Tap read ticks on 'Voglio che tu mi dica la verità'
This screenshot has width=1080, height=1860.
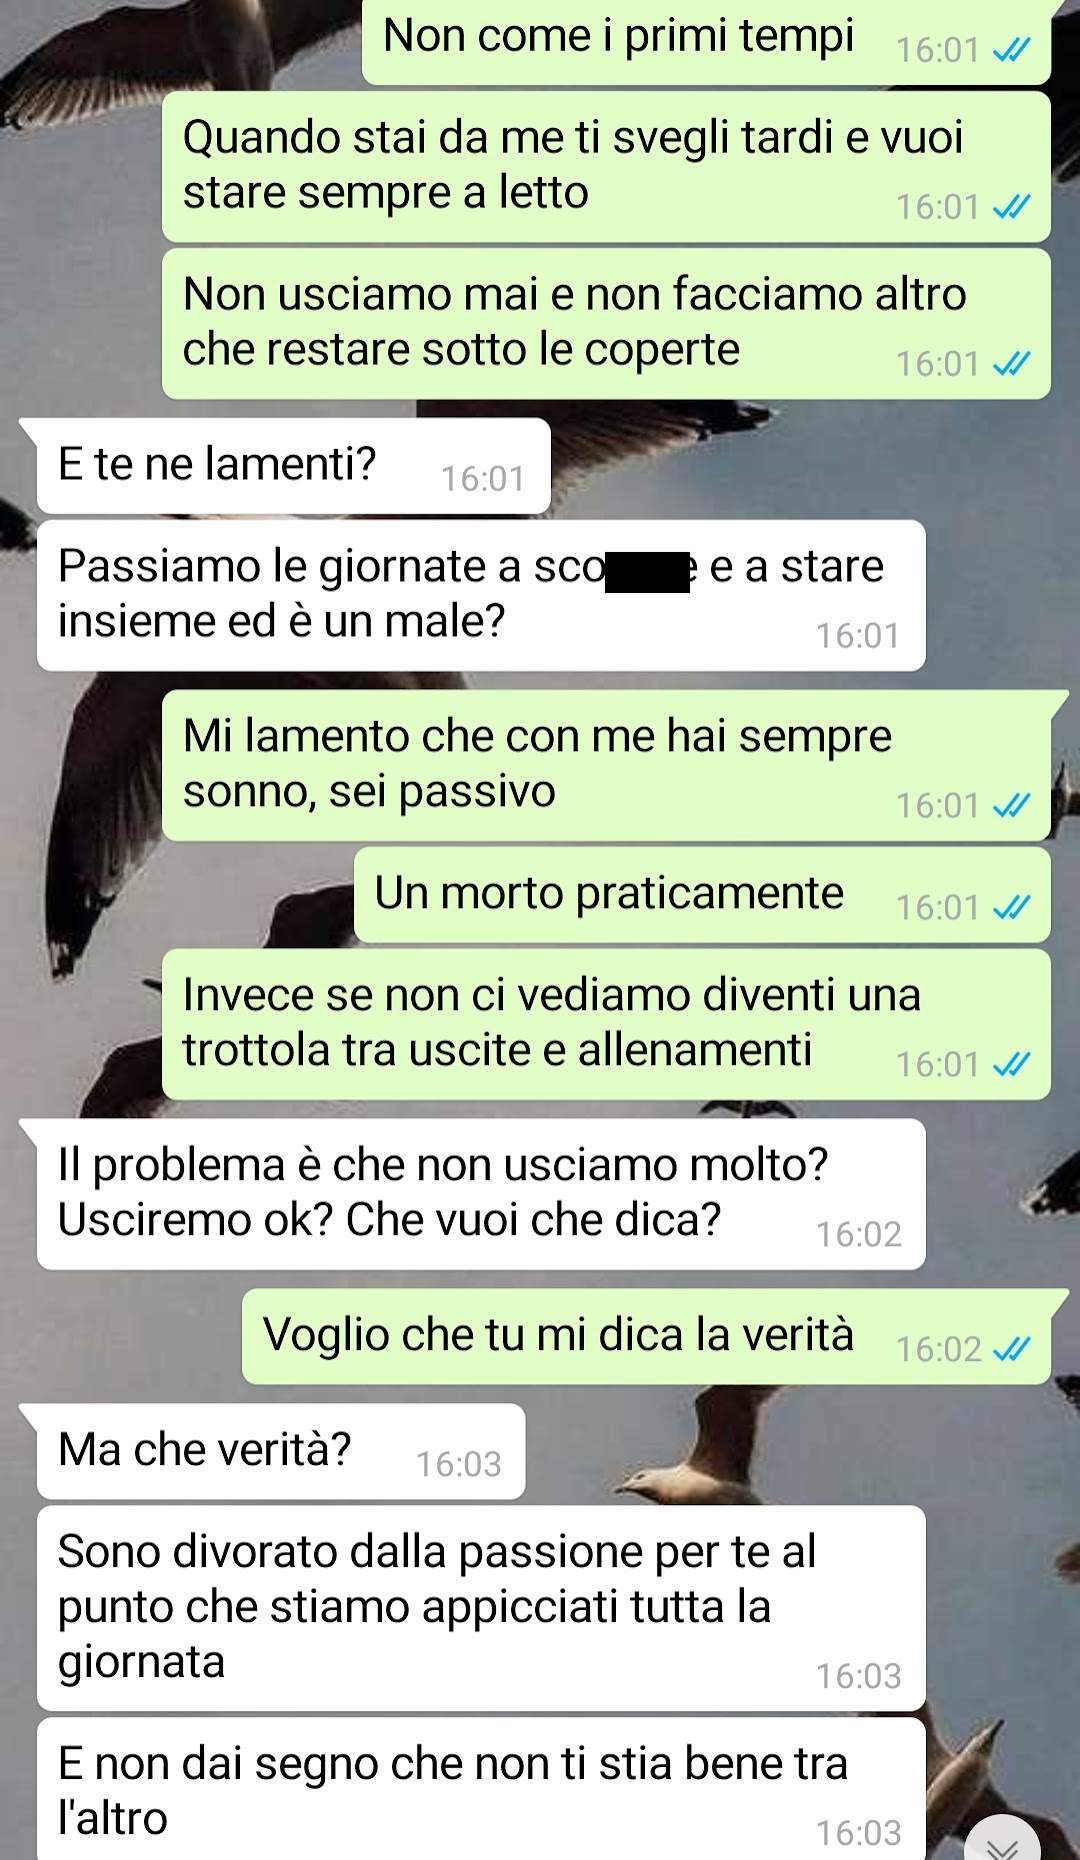coord(1011,1350)
